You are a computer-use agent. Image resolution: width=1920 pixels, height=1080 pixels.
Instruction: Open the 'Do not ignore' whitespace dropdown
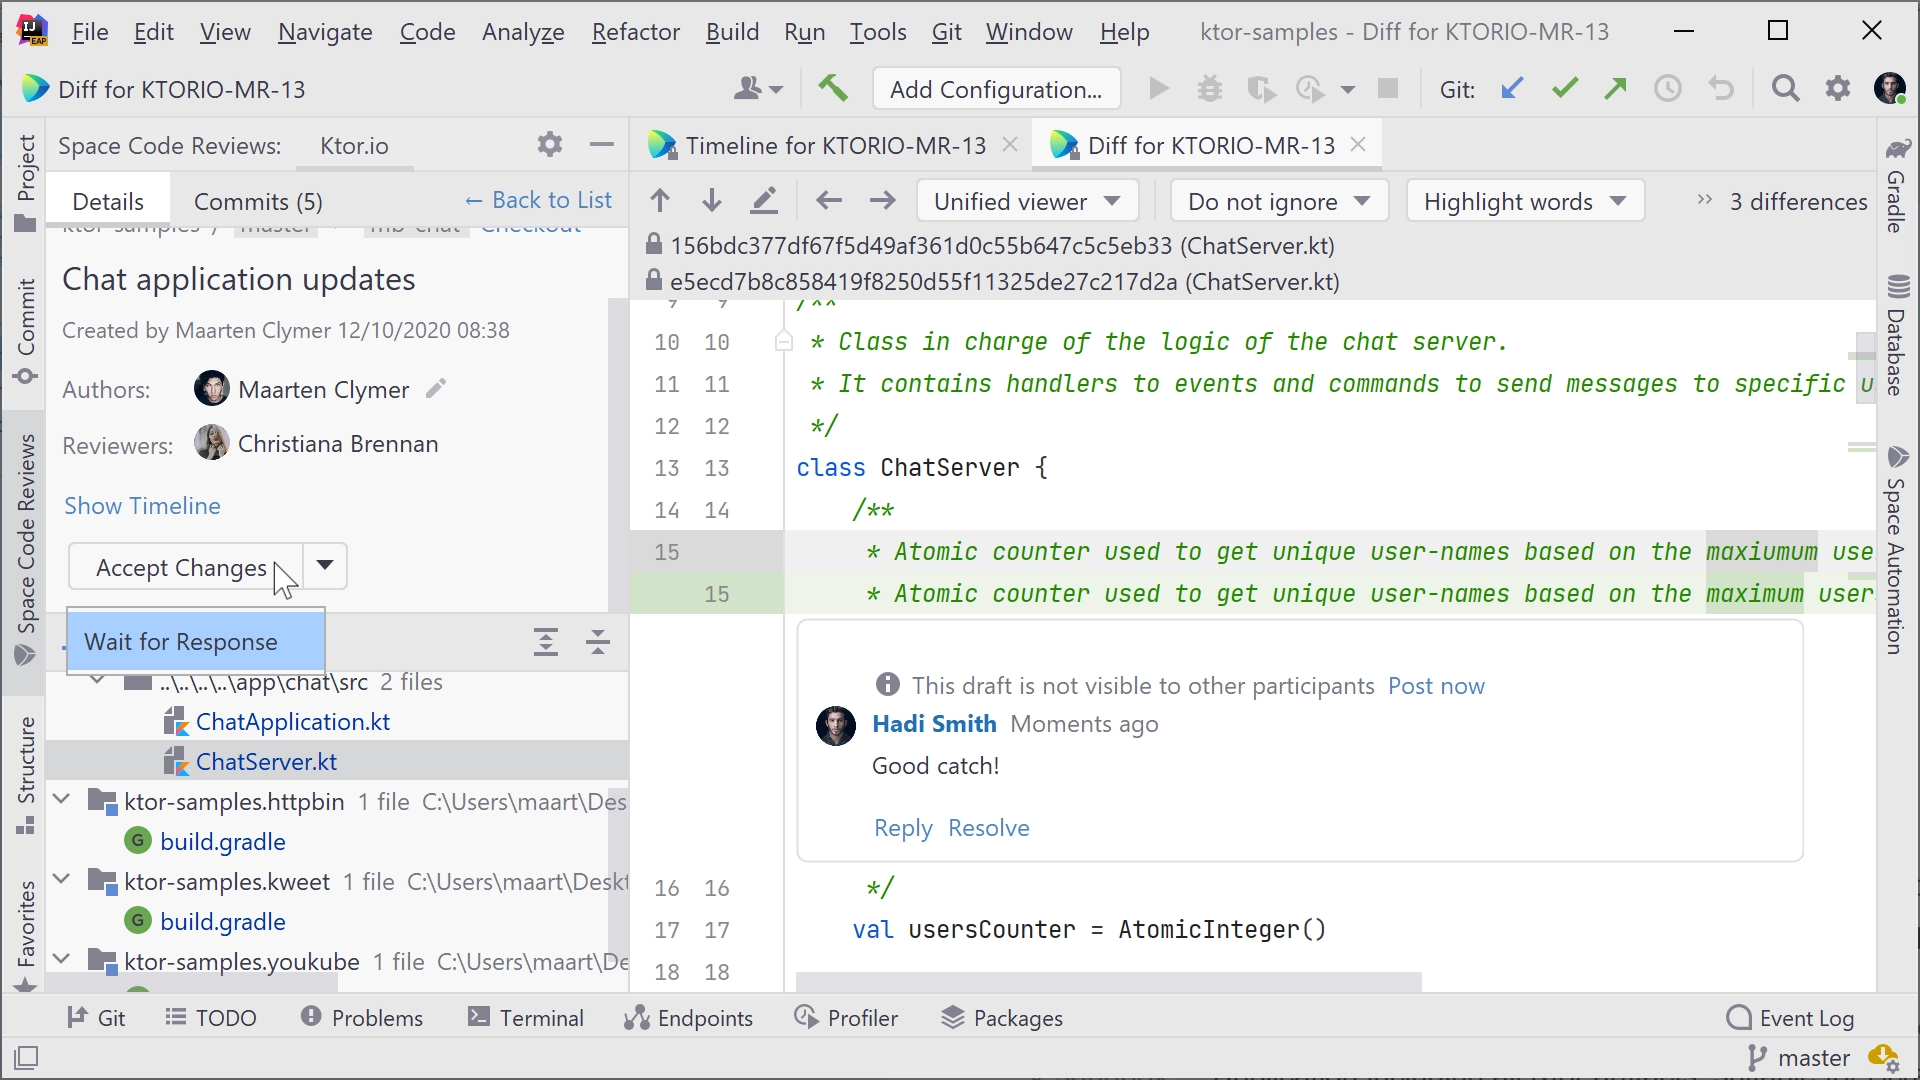1273,200
